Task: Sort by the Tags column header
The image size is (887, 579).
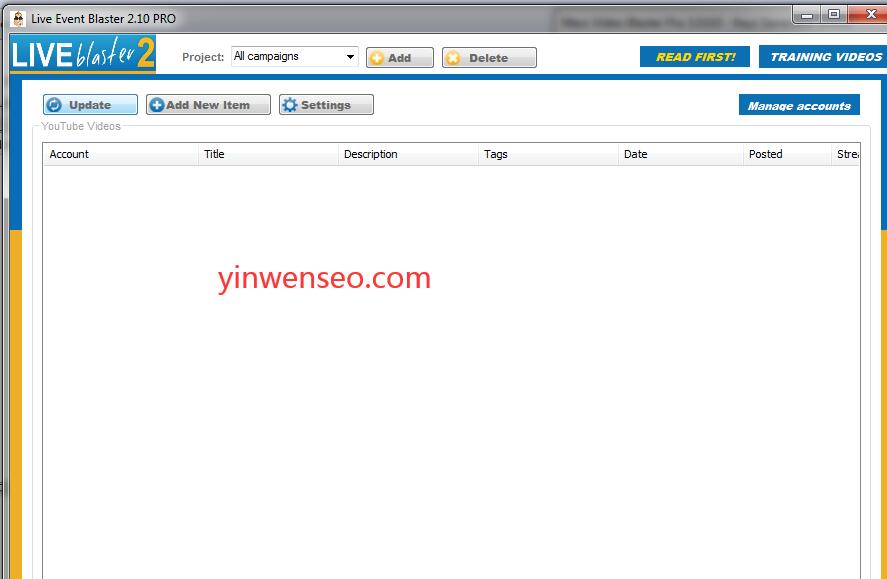Action: point(548,154)
